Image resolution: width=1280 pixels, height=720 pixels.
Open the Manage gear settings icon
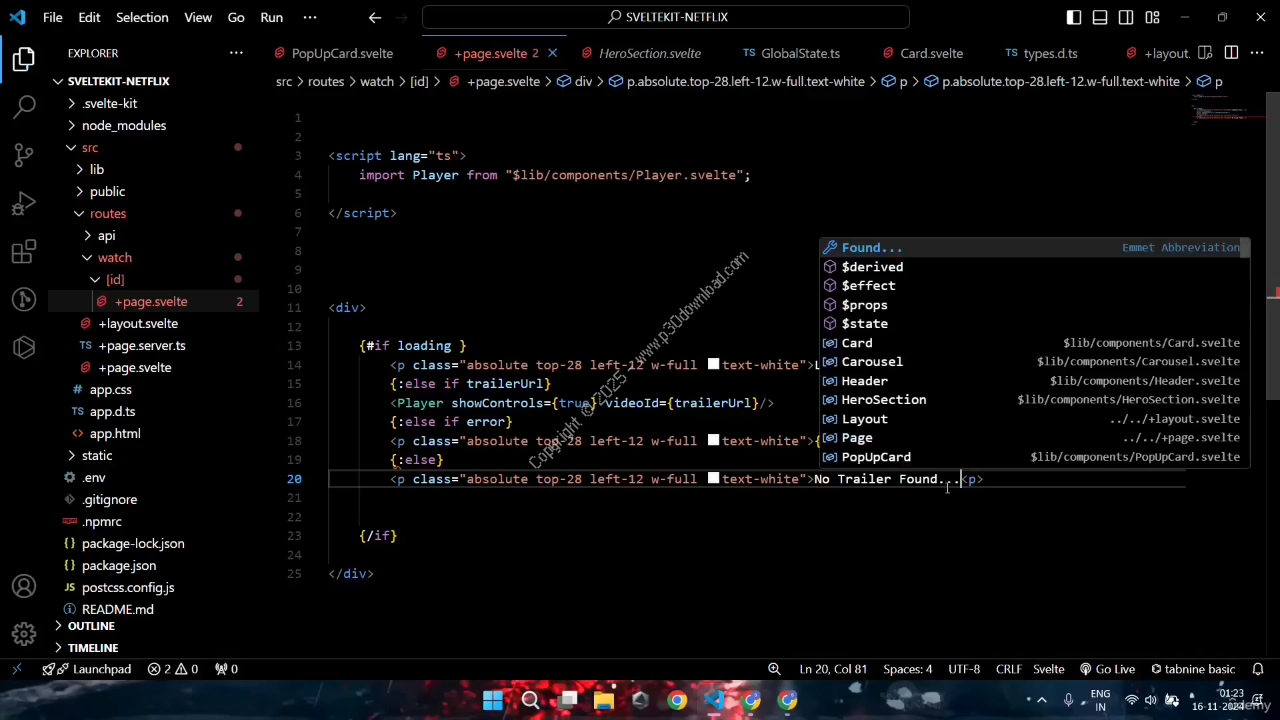tap(24, 634)
